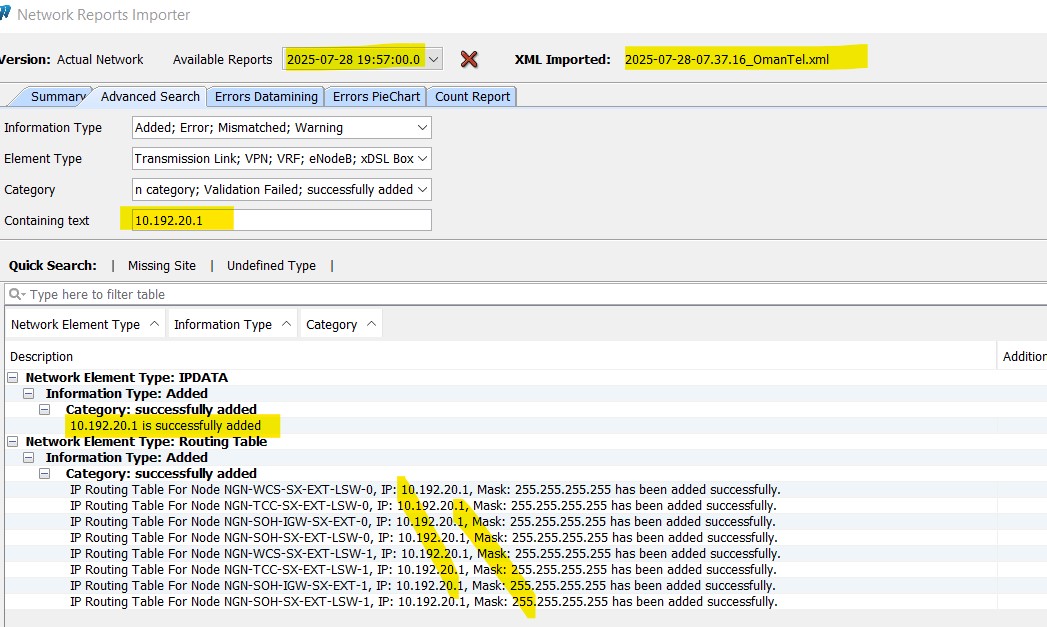This screenshot has width=1047, height=627.
Task: Select the 10.192.20.1 successfully added row
Action: click(x=165, y=426)
